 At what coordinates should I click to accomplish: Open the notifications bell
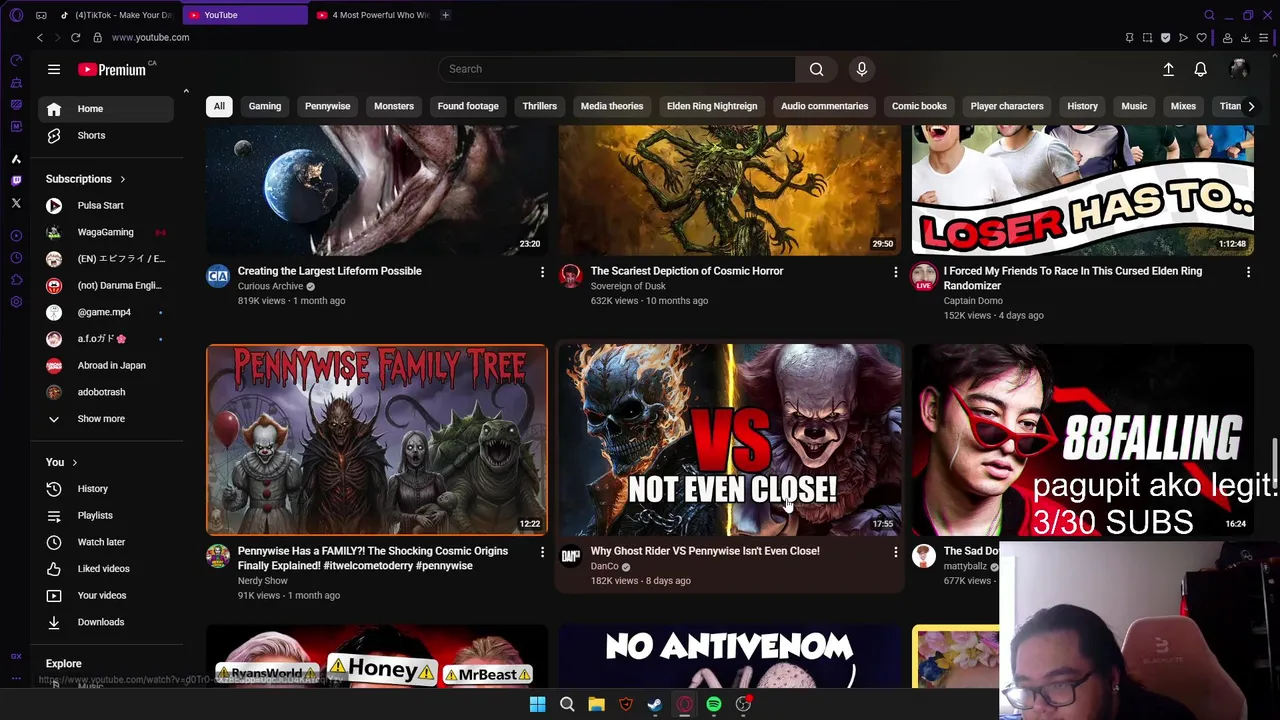[1200, 69]
